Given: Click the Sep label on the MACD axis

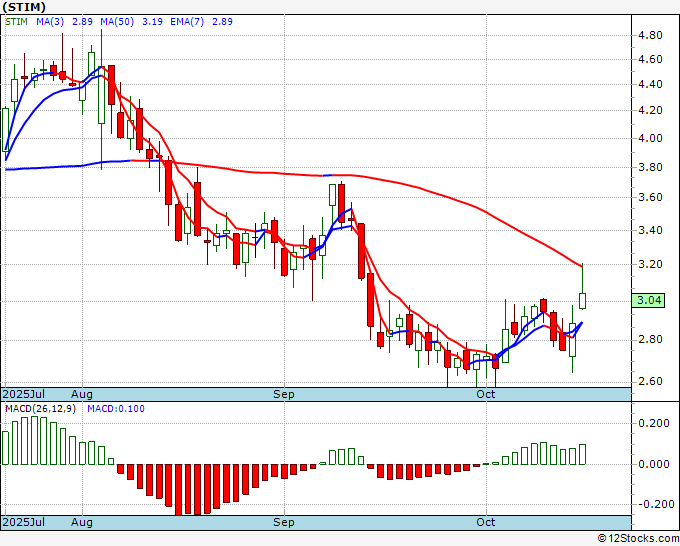Looking at the screenshot, I should [284, 522].
